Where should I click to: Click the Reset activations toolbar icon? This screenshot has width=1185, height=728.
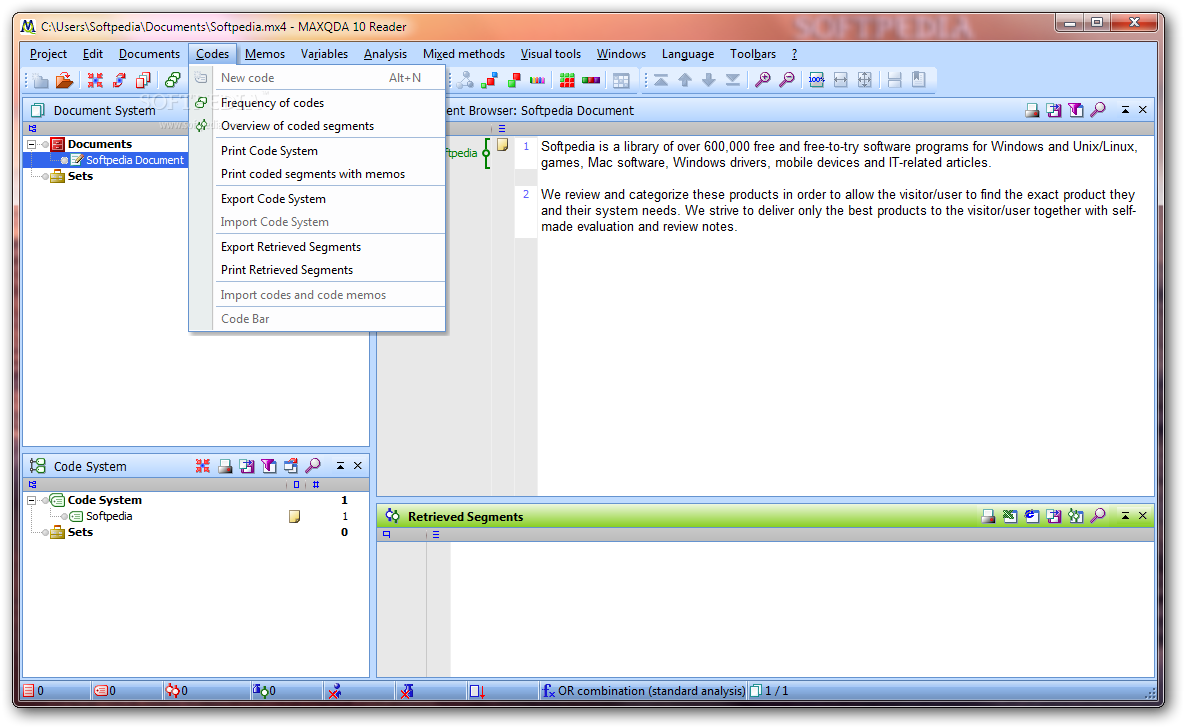(x=95, y=80)
